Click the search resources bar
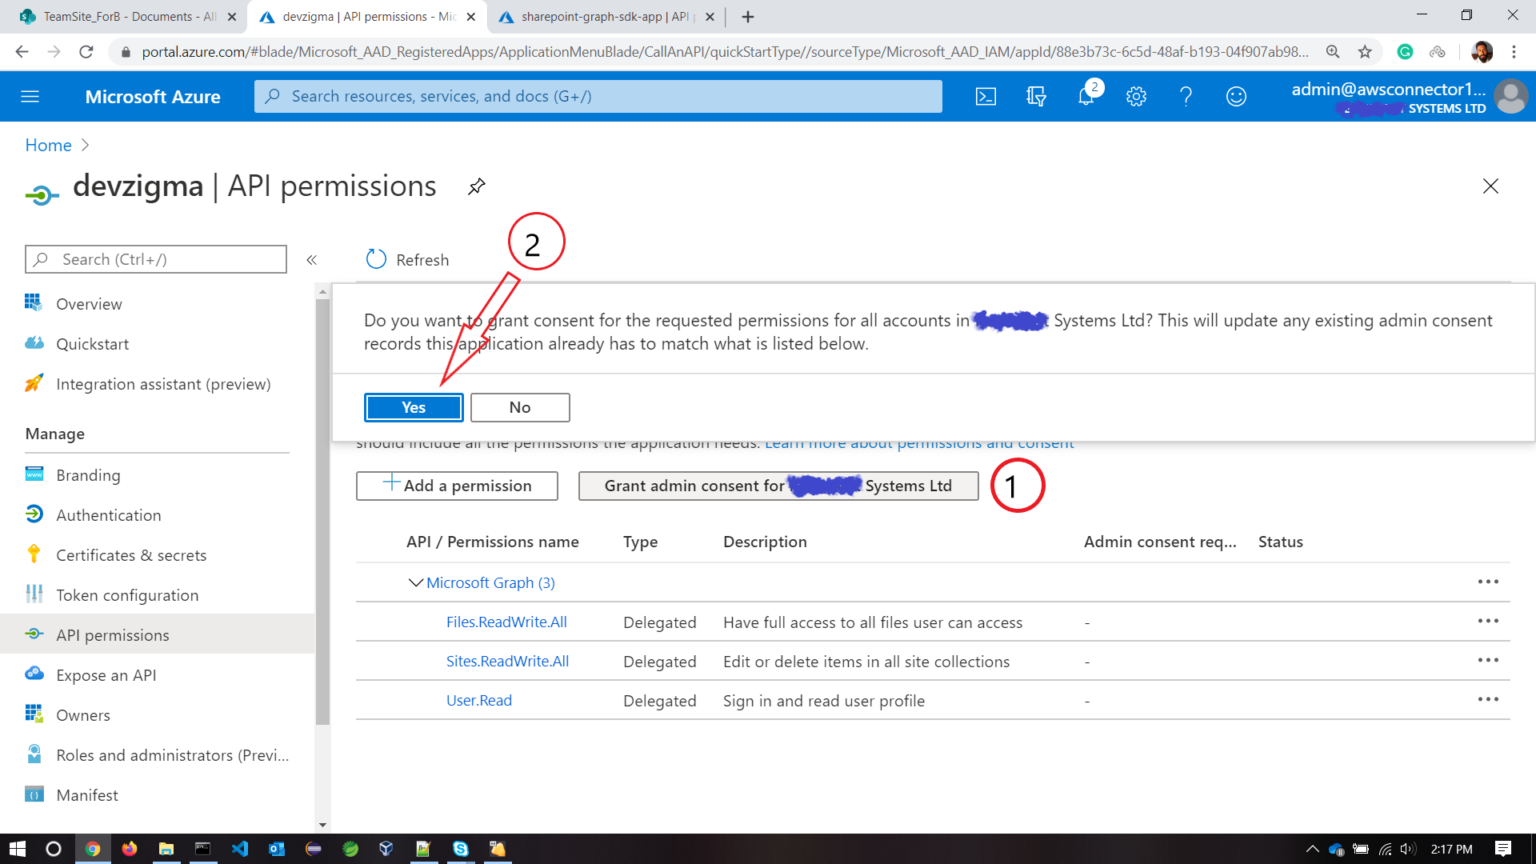The image size is (1536, 864). (x=597, y=96)
